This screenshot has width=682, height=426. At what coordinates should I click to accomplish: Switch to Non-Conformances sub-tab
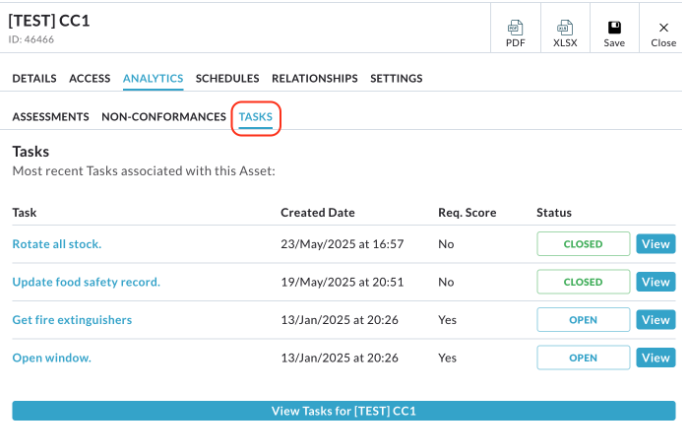pos(164,117)
